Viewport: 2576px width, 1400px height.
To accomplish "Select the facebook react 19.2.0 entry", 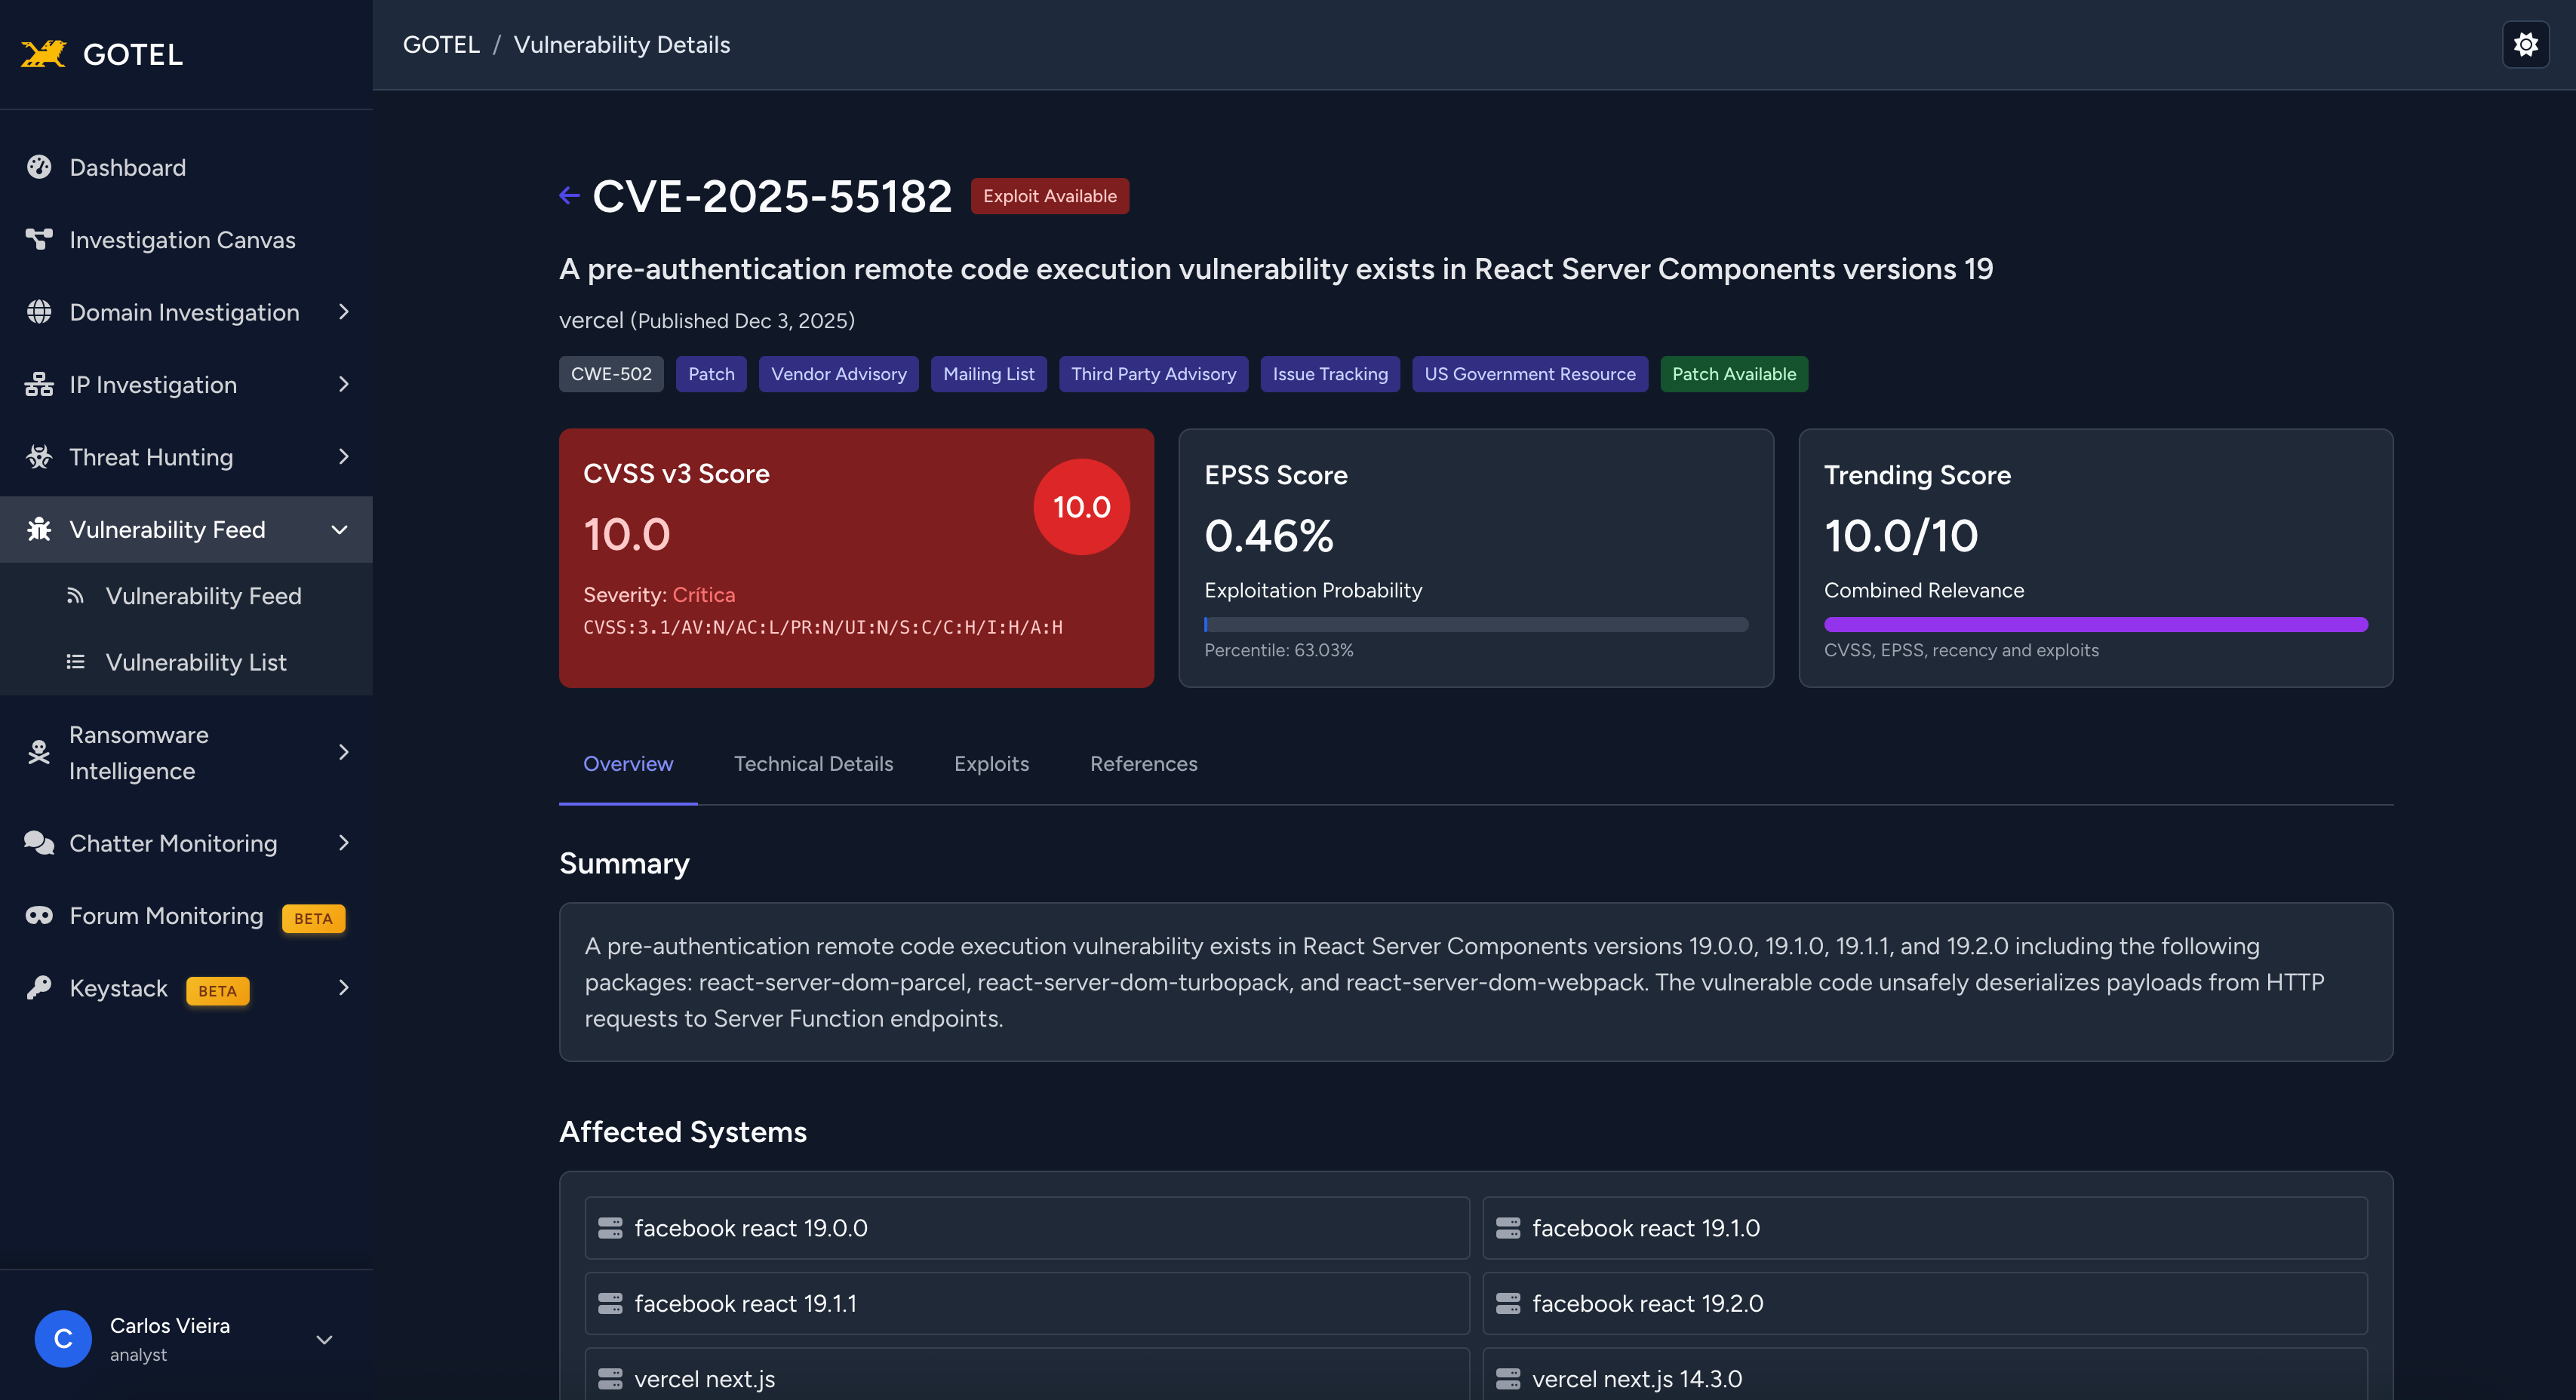I will point(1924,1303).
